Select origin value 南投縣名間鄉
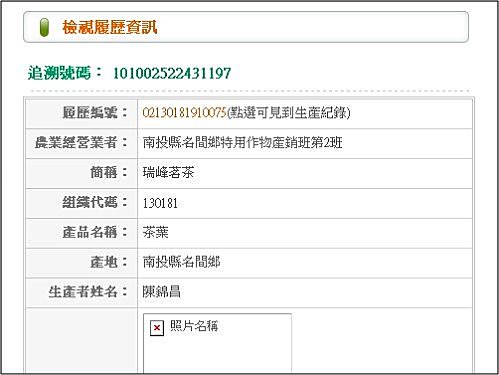This screenshot has height=375, width=499. (x=181, y=262)
